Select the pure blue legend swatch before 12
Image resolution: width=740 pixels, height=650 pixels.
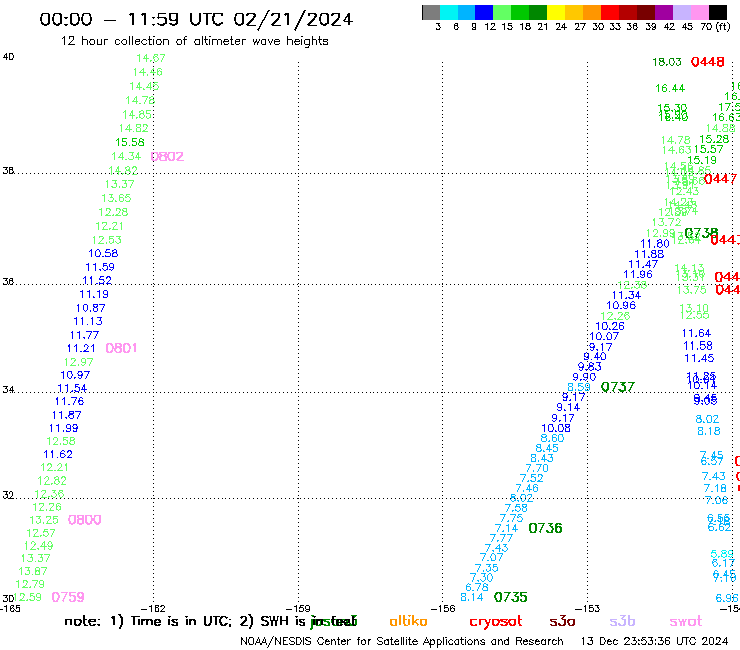pos(484,12)
